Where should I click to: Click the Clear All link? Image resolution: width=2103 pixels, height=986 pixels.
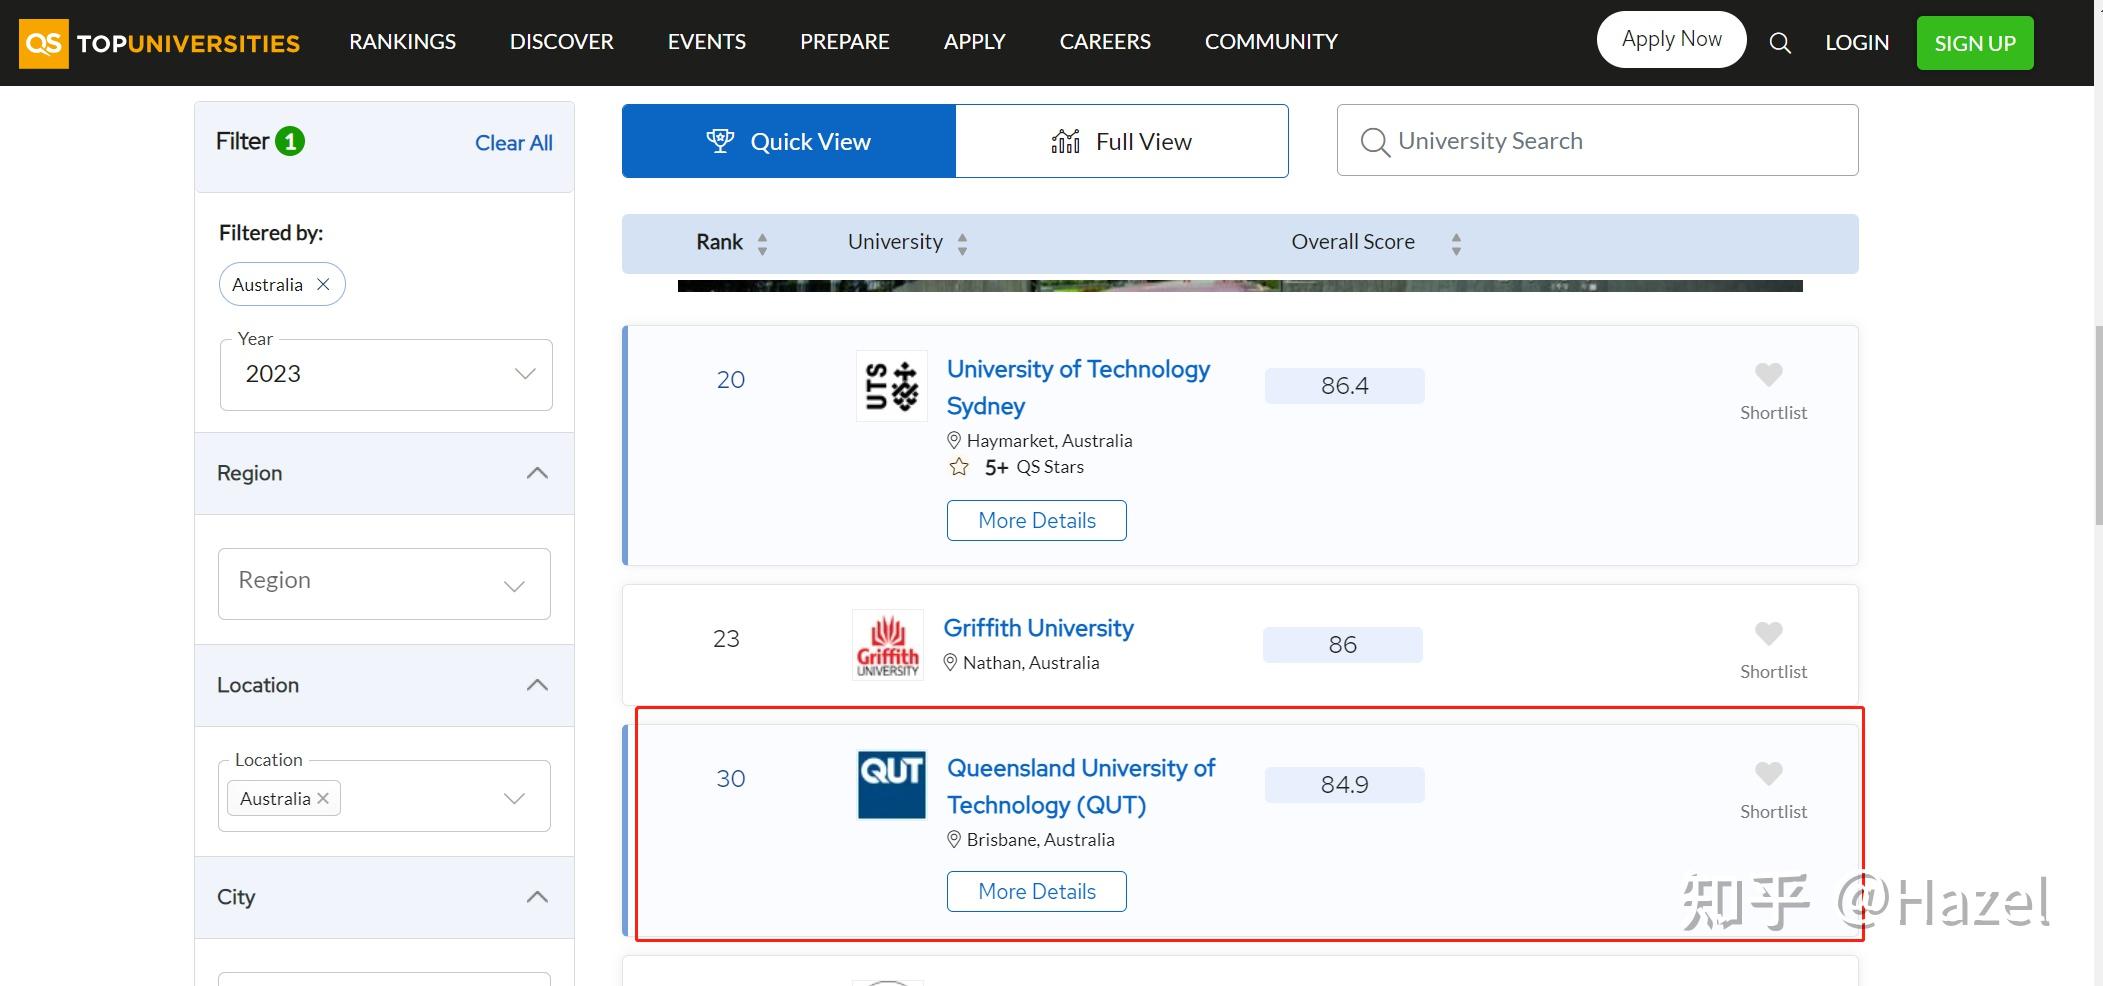[x=513, y=143]
